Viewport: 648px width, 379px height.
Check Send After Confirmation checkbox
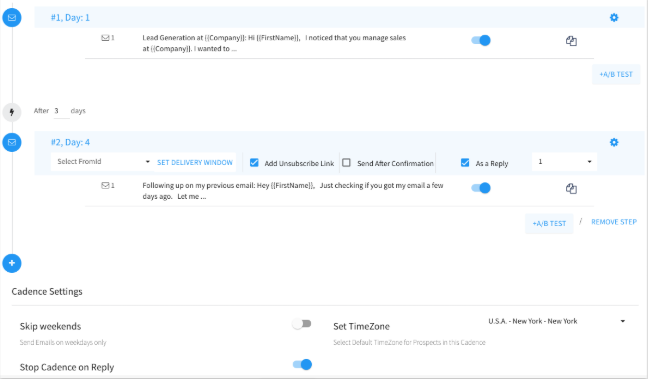346,163
